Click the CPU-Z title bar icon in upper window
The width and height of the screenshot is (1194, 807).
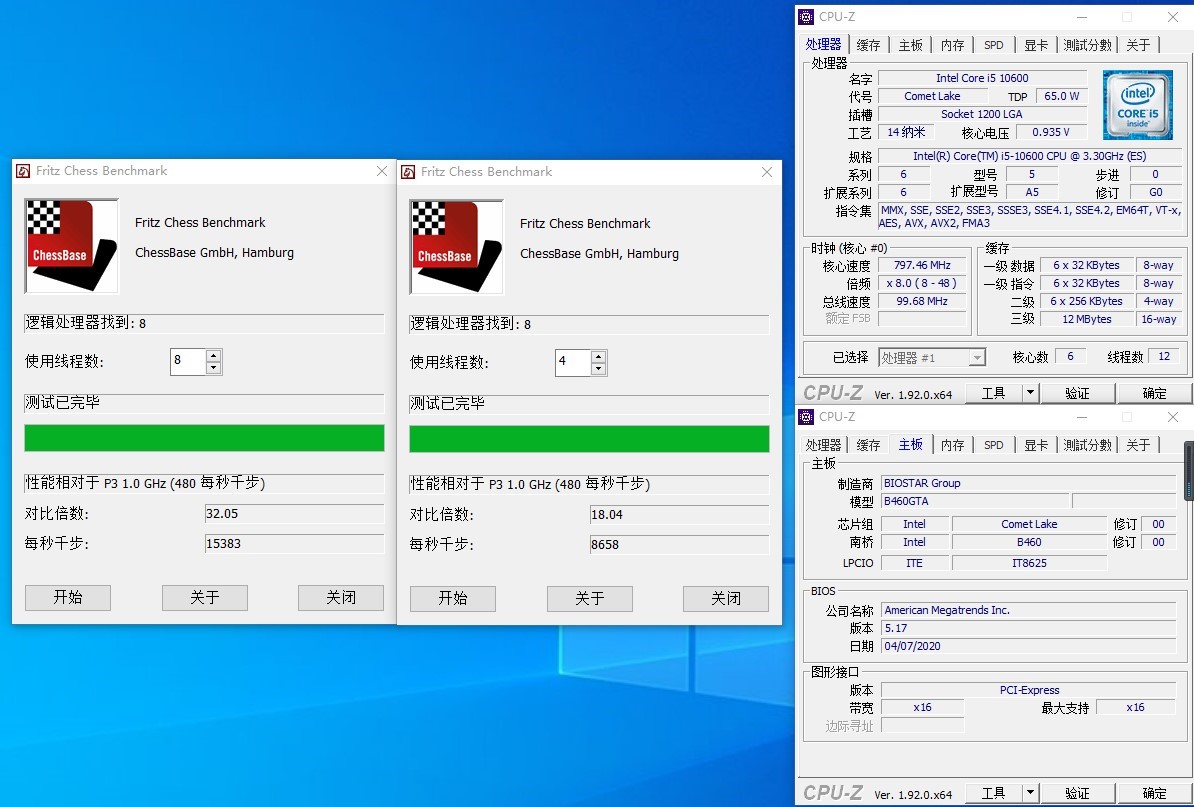point(806,16)
